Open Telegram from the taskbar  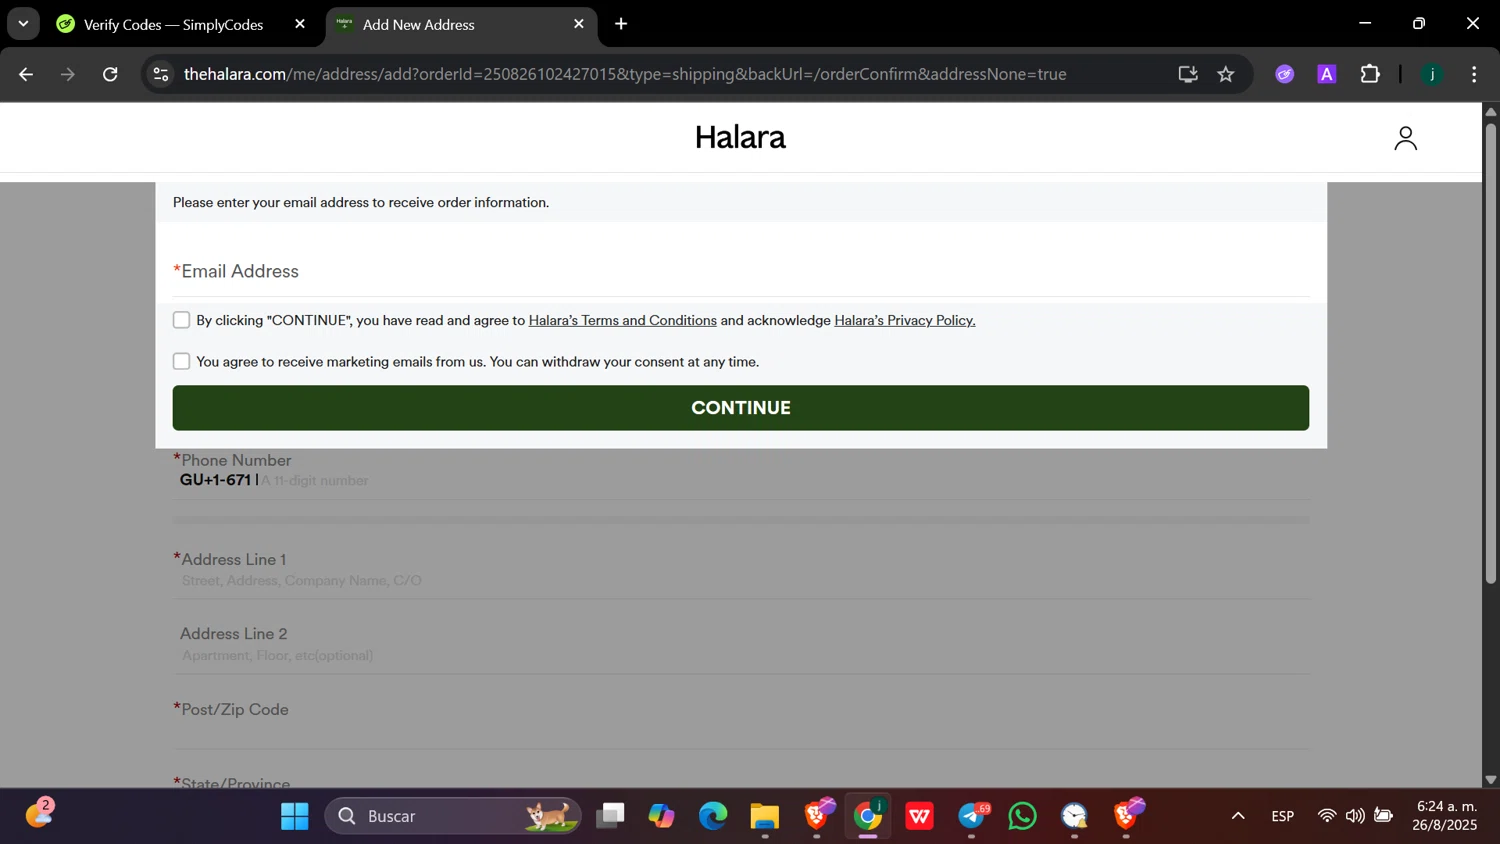[x=972, y=816]
